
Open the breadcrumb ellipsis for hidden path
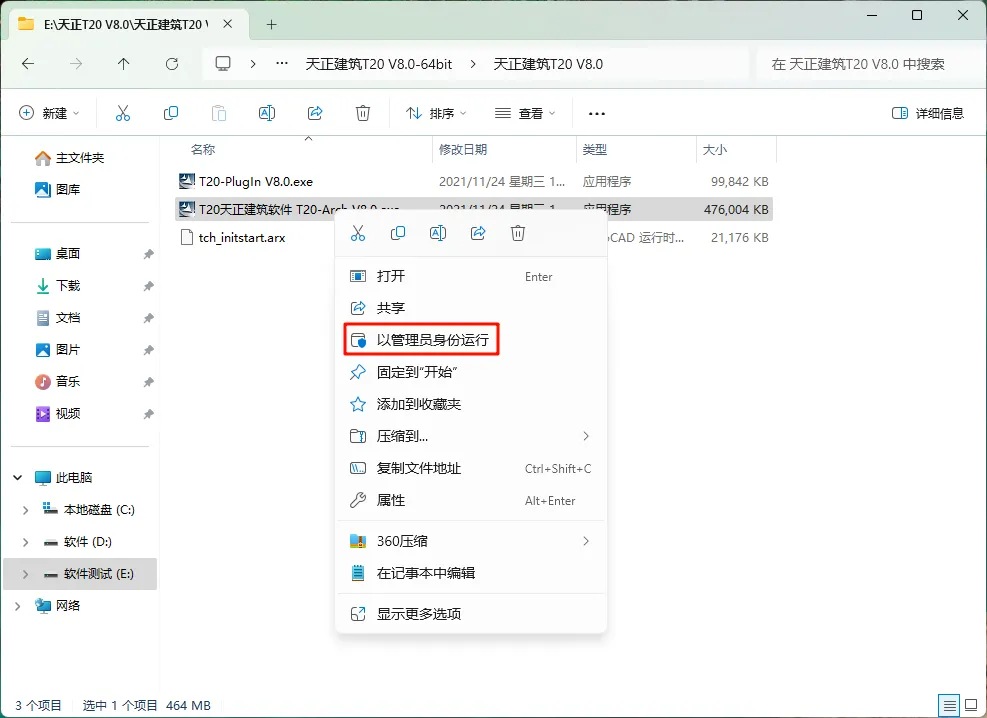[x=282, y=64]
